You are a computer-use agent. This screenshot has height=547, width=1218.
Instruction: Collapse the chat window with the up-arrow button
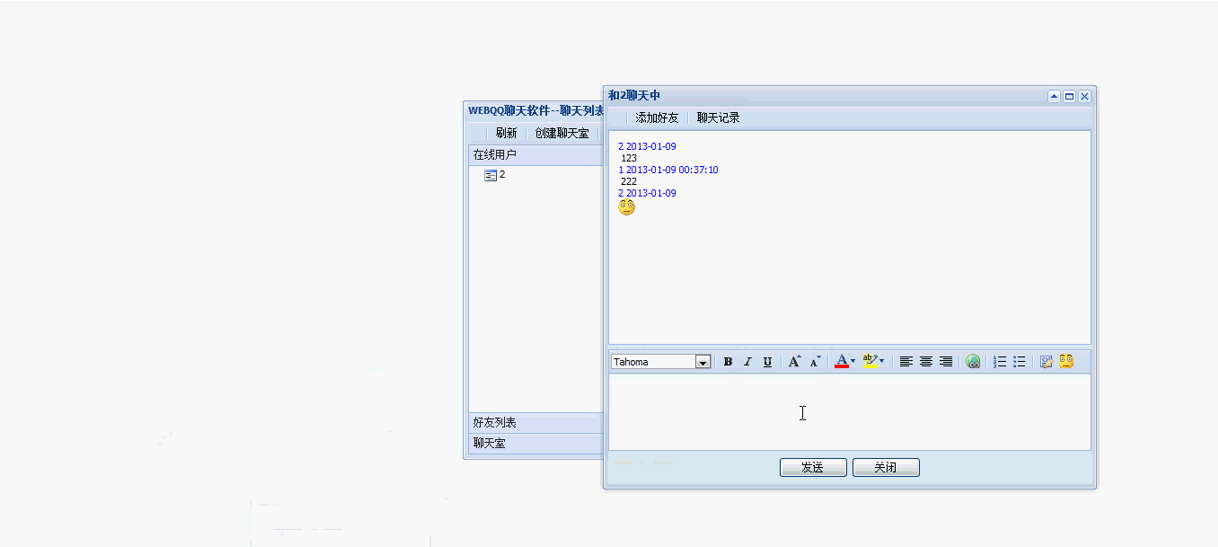1054,96
